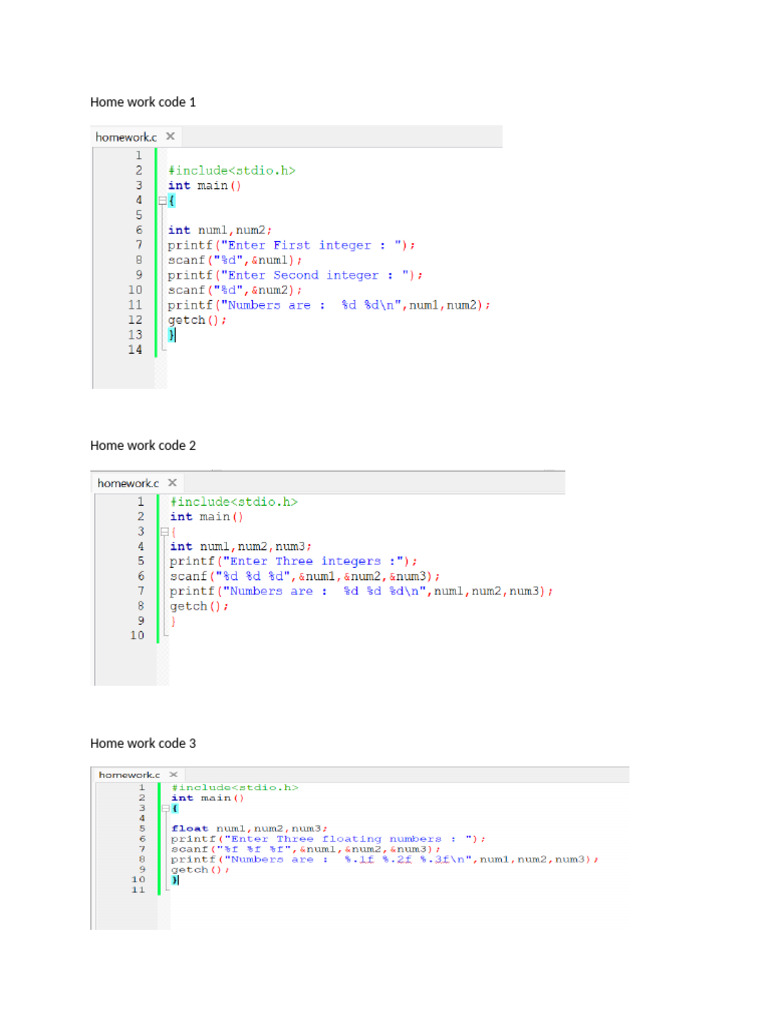Click getch() line in code 3 editor
Image resolution: width=768 pixels, height=1024 pixels.
[x=200, y=870]
